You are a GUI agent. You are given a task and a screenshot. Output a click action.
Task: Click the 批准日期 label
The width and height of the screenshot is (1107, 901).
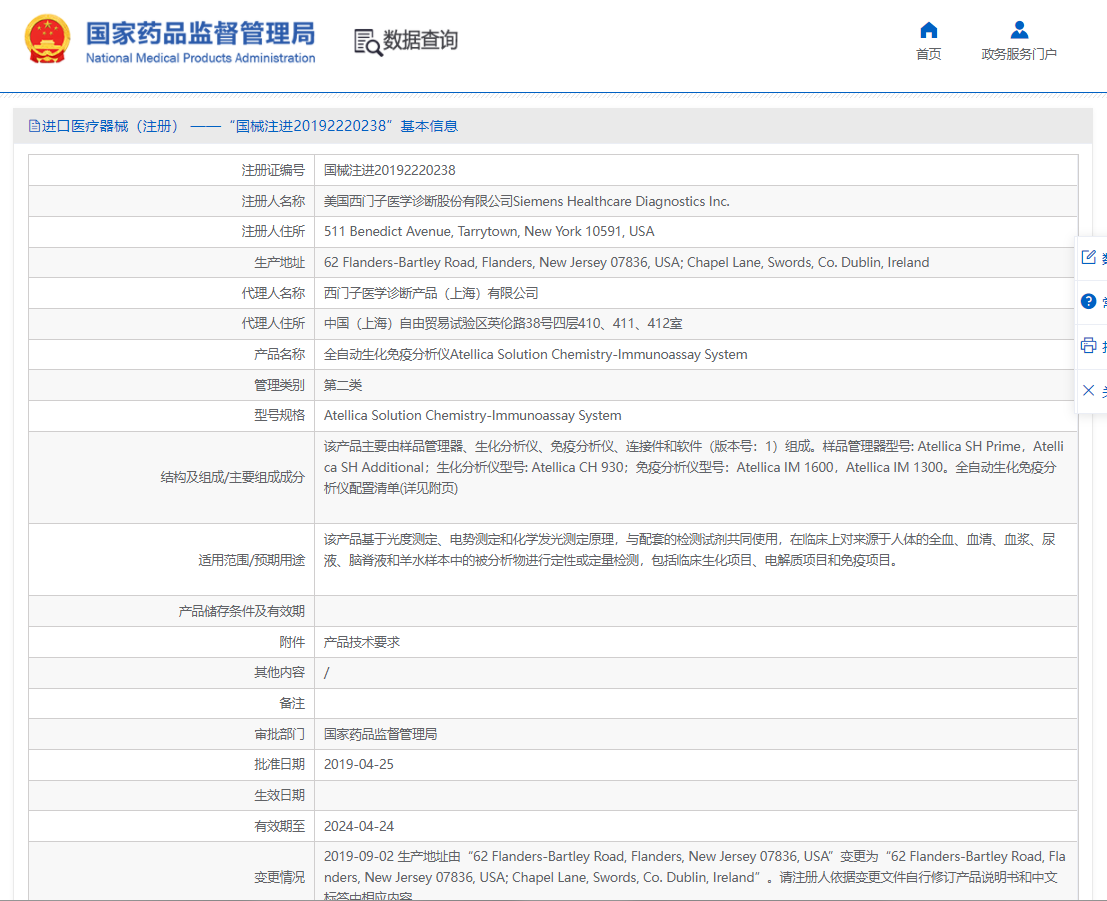[280, 765]
